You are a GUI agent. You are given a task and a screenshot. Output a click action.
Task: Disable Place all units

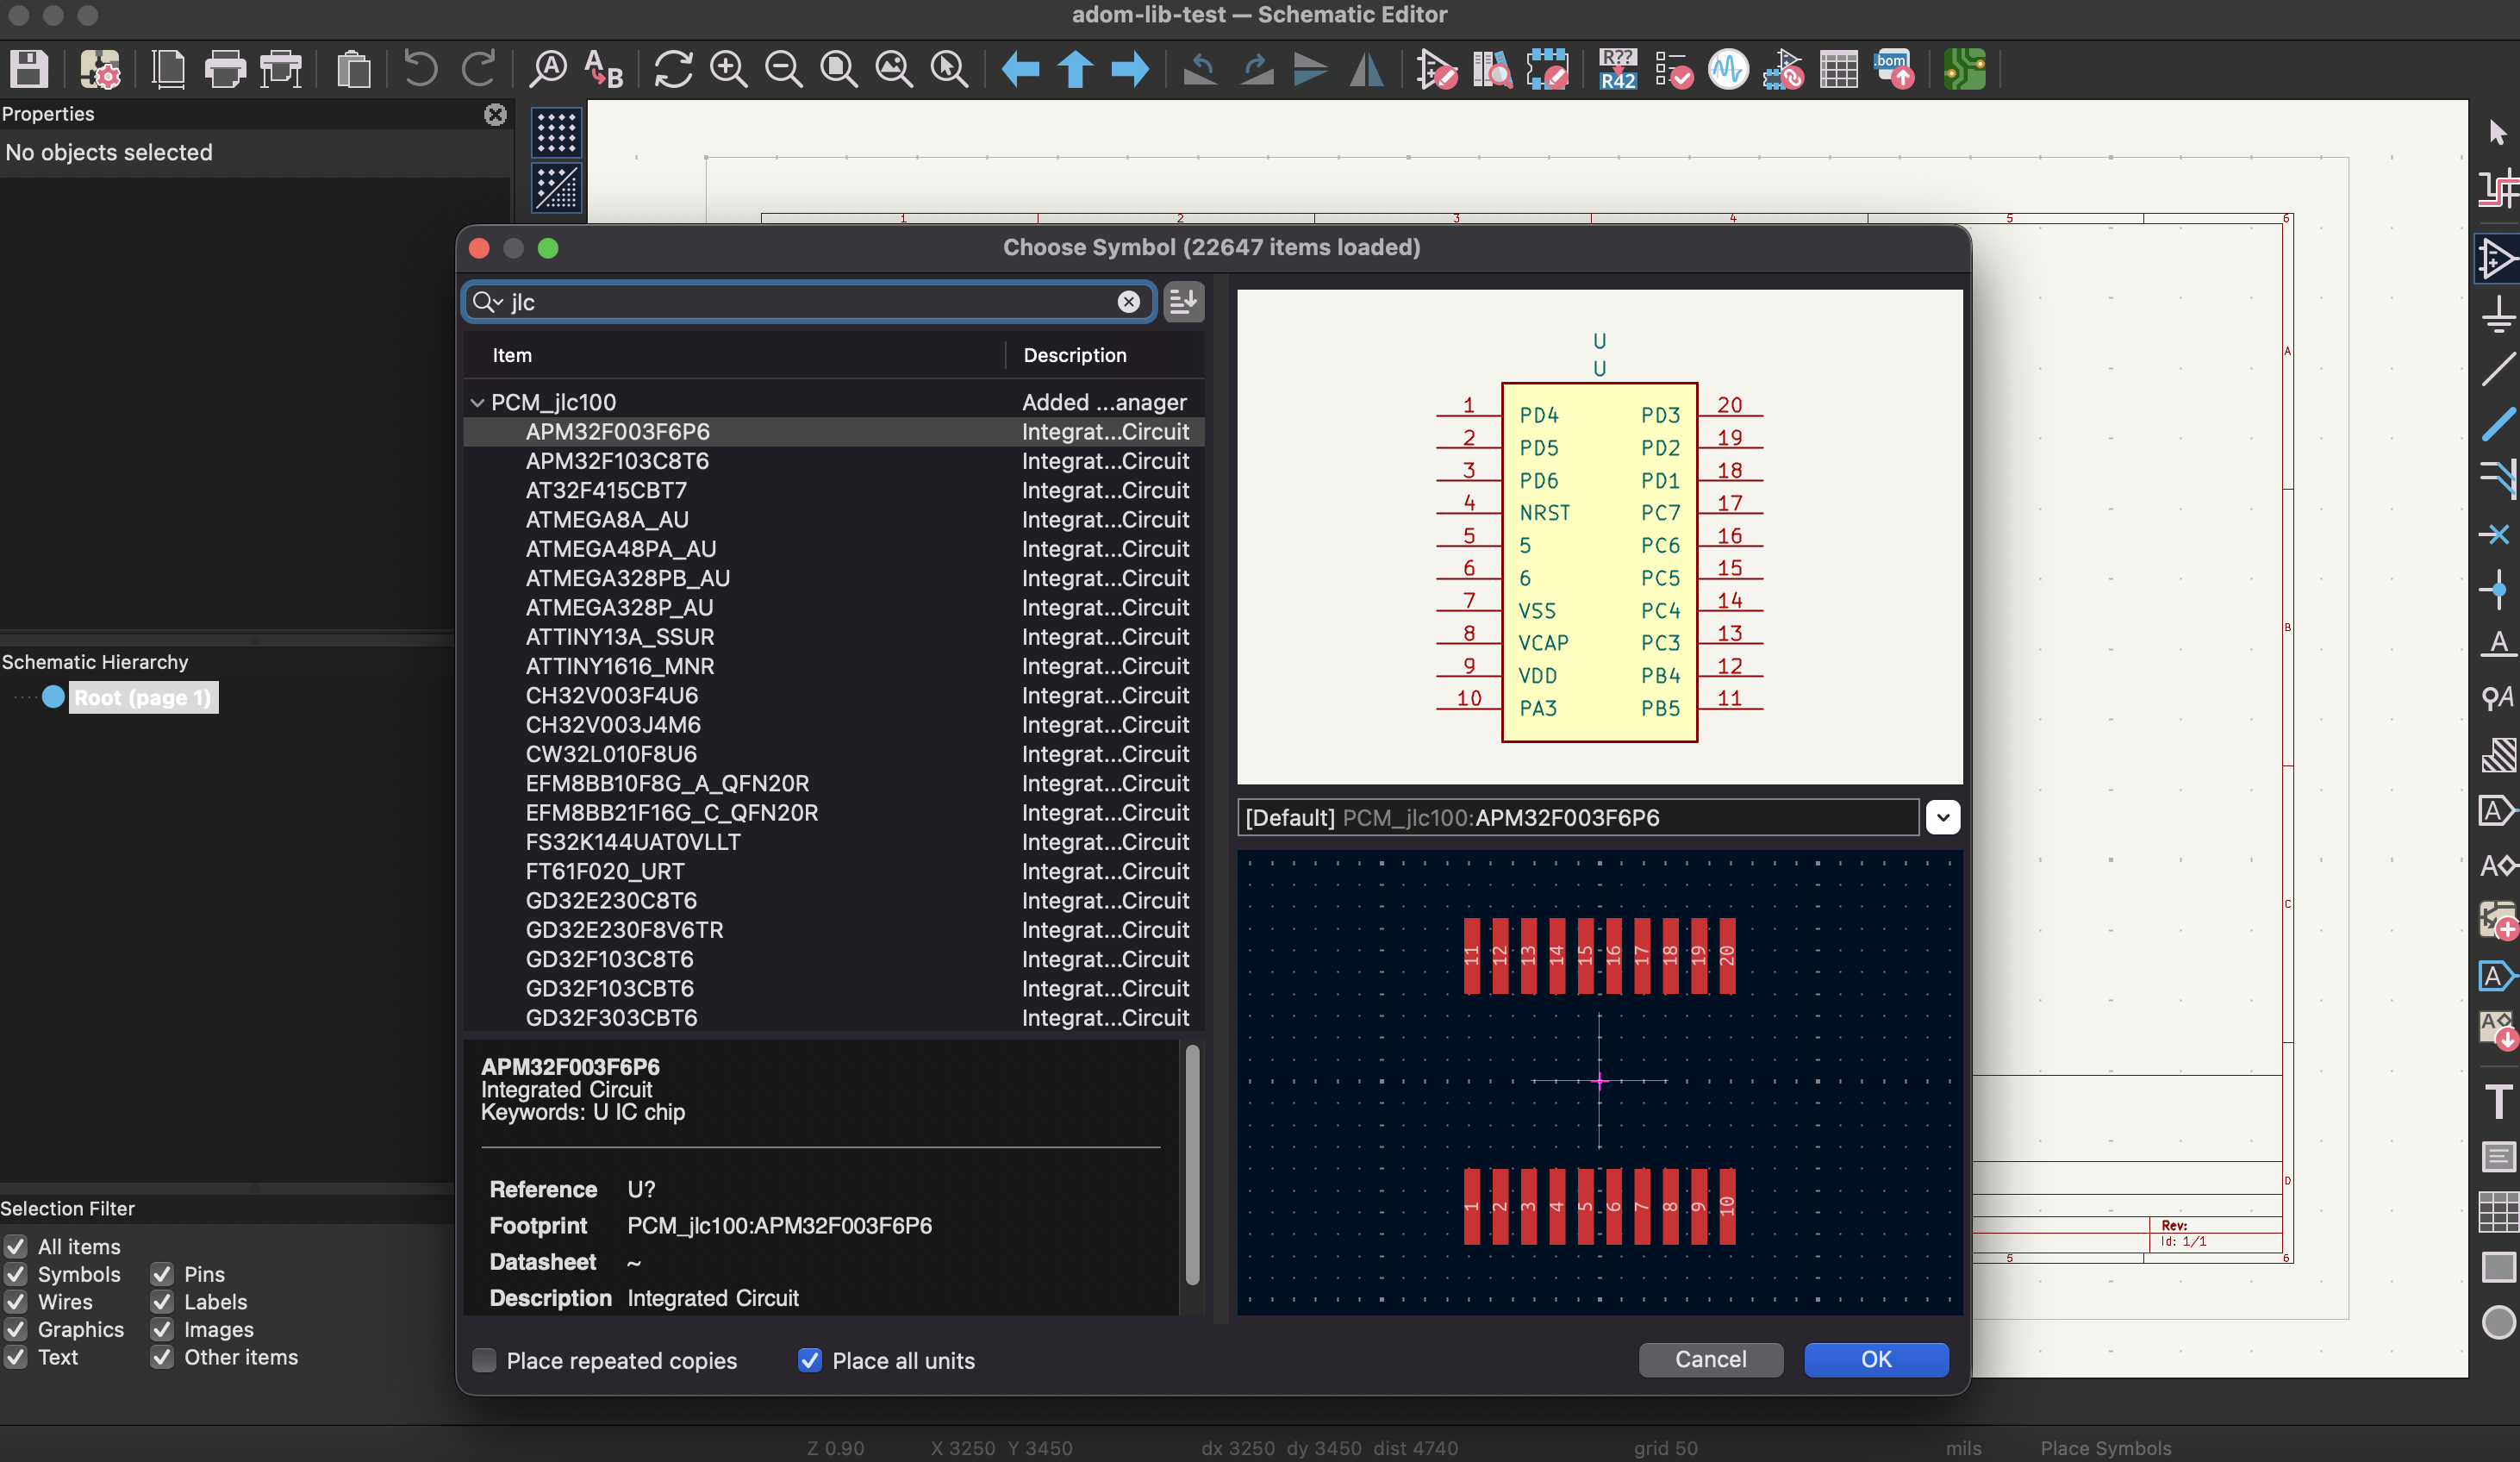click(810, 1361)
